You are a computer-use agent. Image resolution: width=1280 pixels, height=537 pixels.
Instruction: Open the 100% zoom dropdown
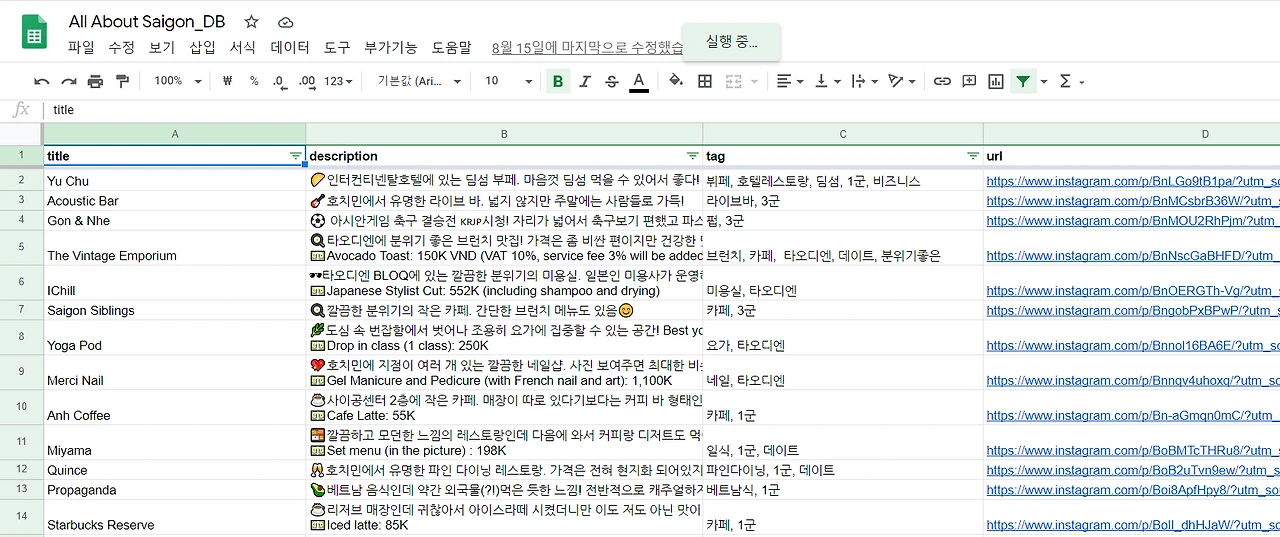tap(177, 81)
